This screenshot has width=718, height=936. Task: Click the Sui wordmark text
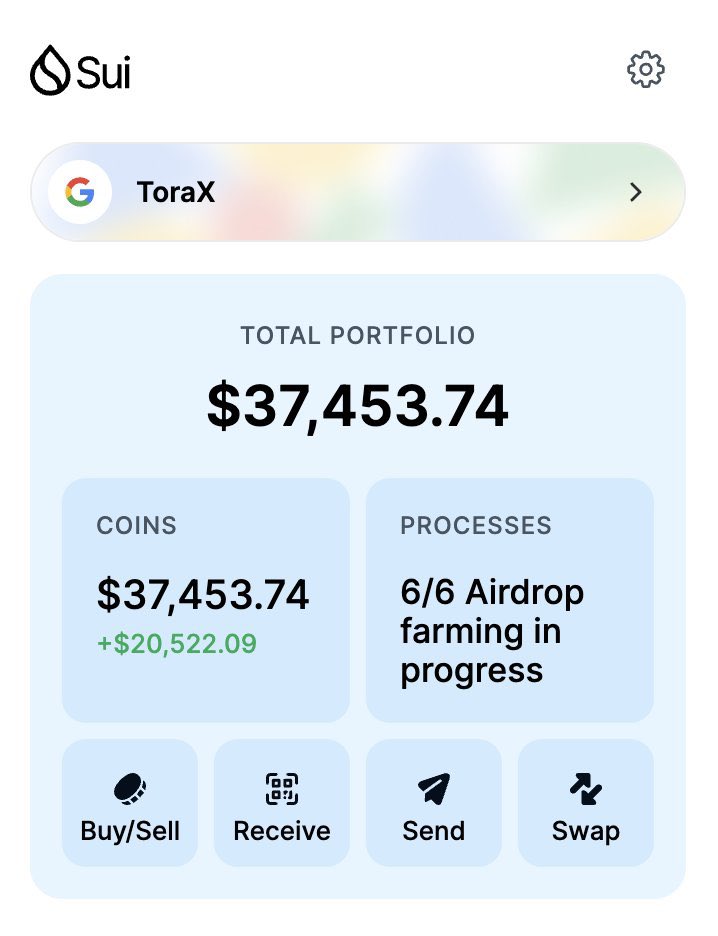[x=103, y=72]
